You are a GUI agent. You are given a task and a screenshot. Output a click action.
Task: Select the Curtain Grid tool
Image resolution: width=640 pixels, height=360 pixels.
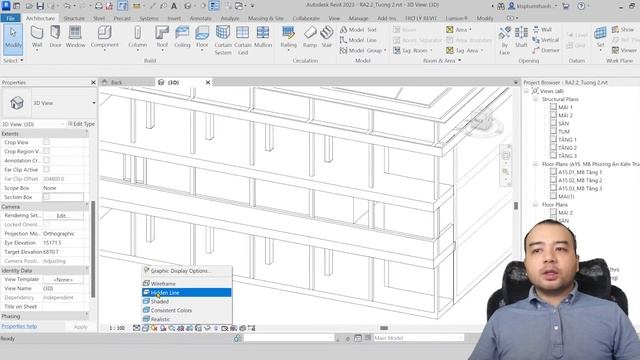[242, 40]
